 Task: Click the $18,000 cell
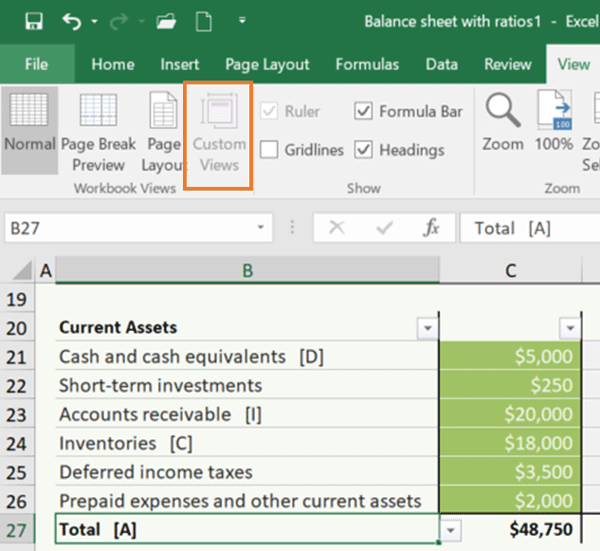coord(510,443)
